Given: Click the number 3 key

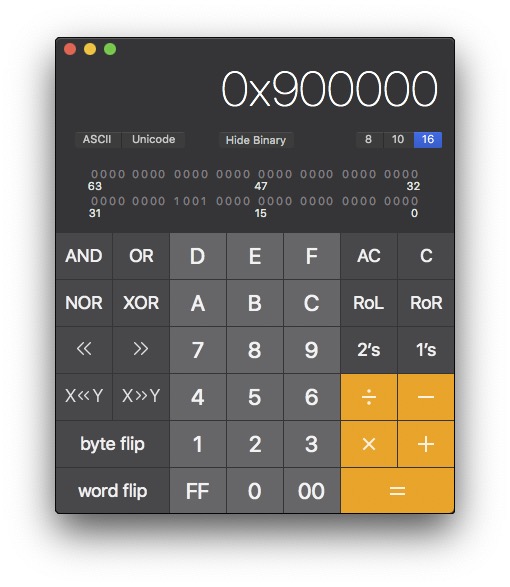Looking at the screenshot, I should tap(312, 444).
